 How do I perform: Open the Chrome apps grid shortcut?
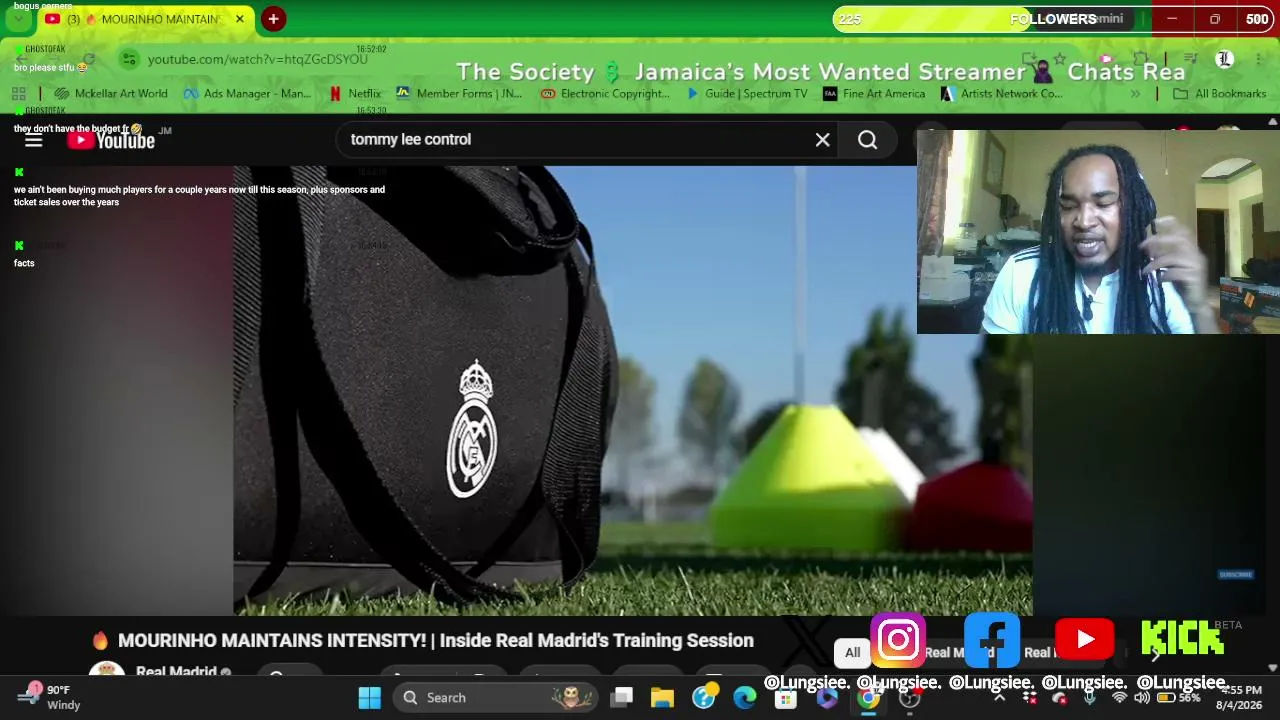point(18,94)
